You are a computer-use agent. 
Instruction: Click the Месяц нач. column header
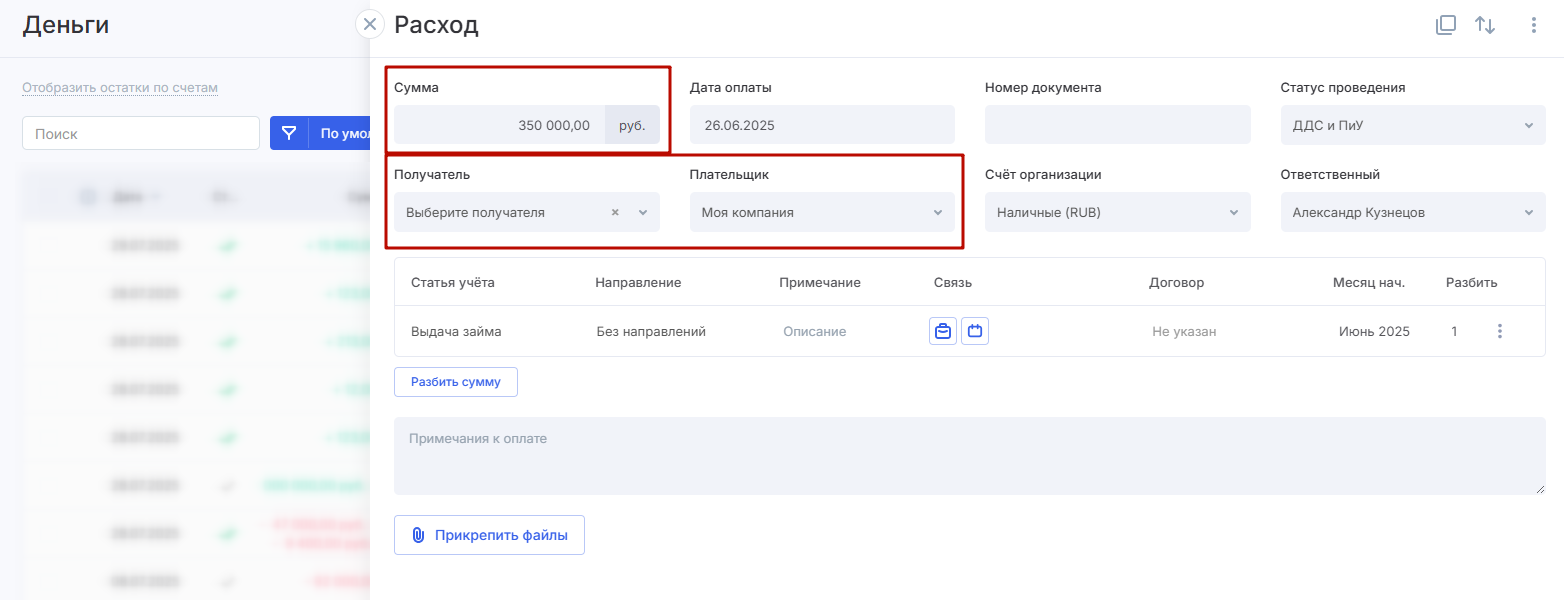click(1369, 282)
